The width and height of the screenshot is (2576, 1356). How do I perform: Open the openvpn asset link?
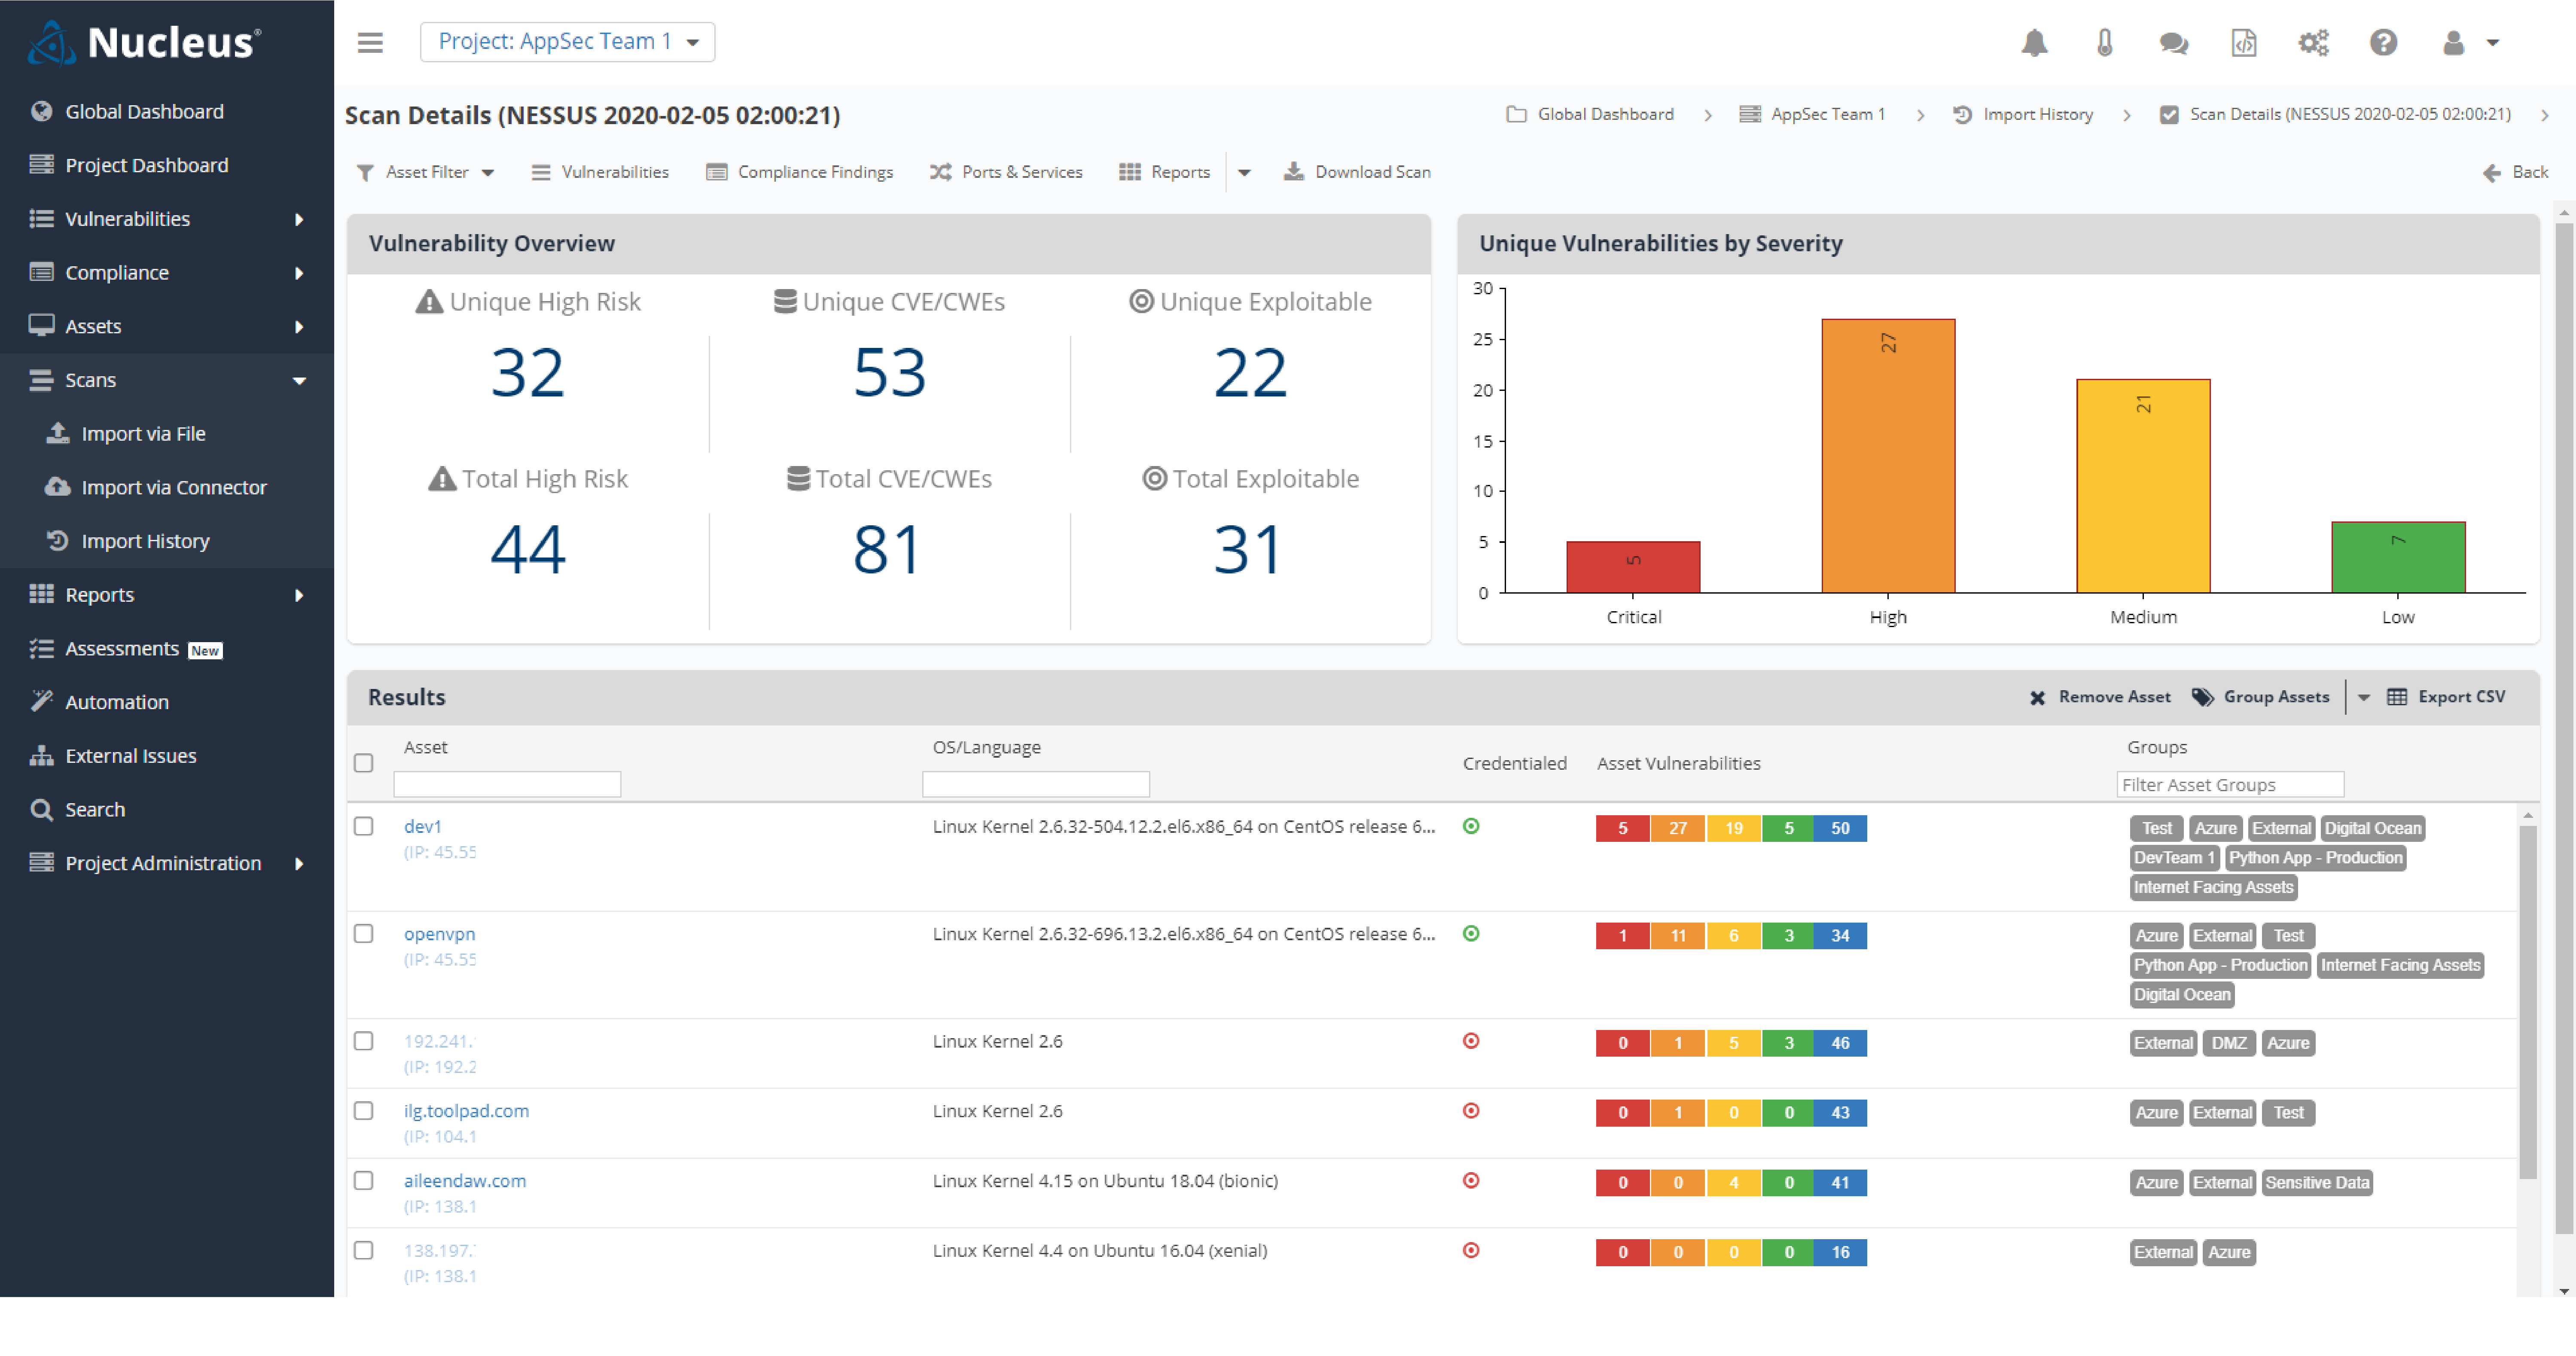[440, 934]
